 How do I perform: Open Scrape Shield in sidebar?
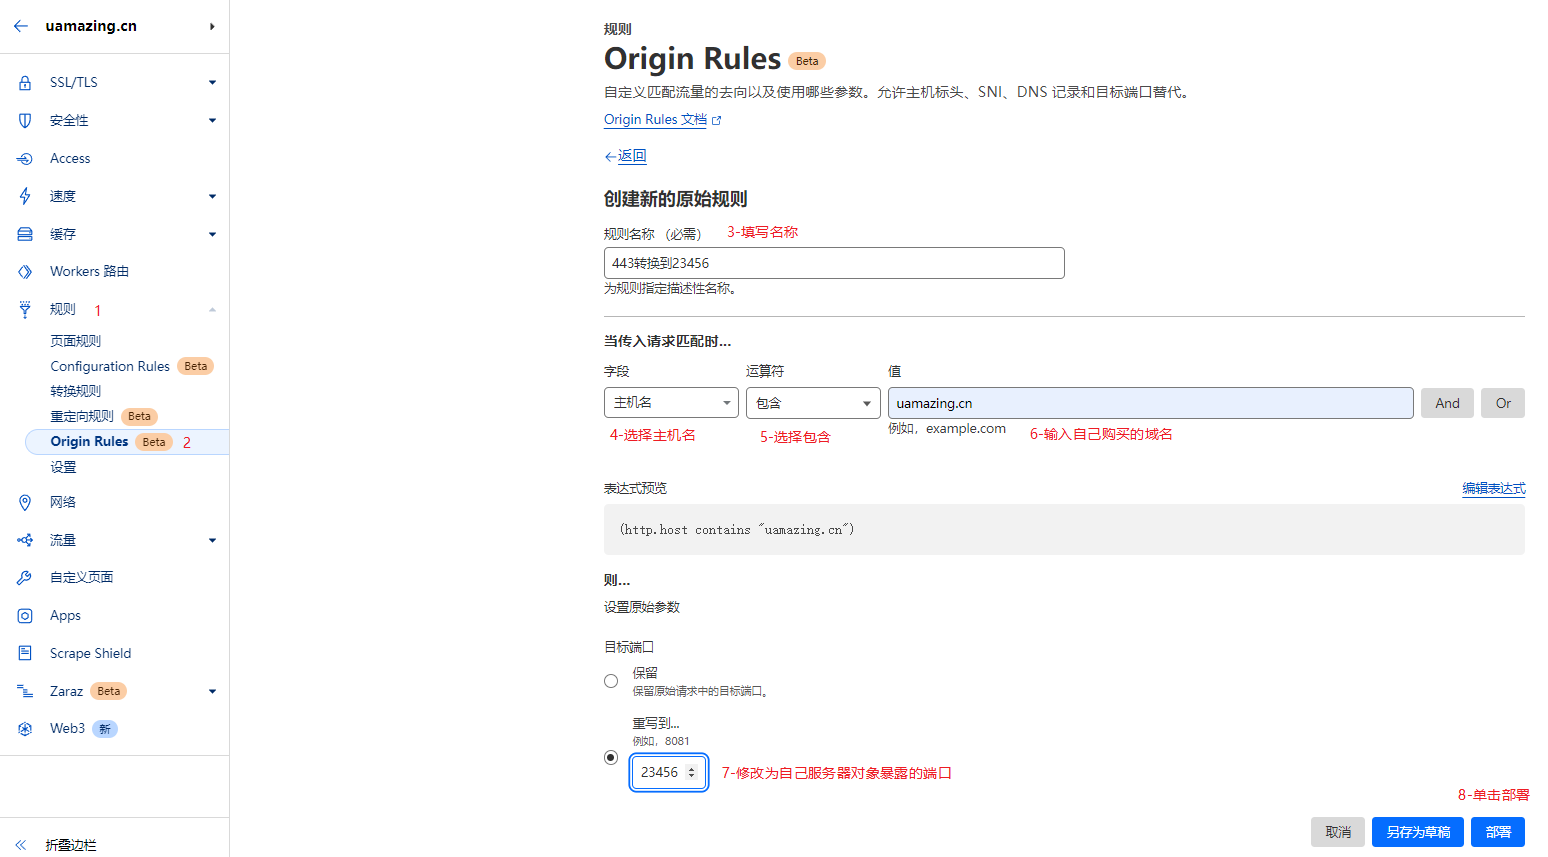[90, 653]
